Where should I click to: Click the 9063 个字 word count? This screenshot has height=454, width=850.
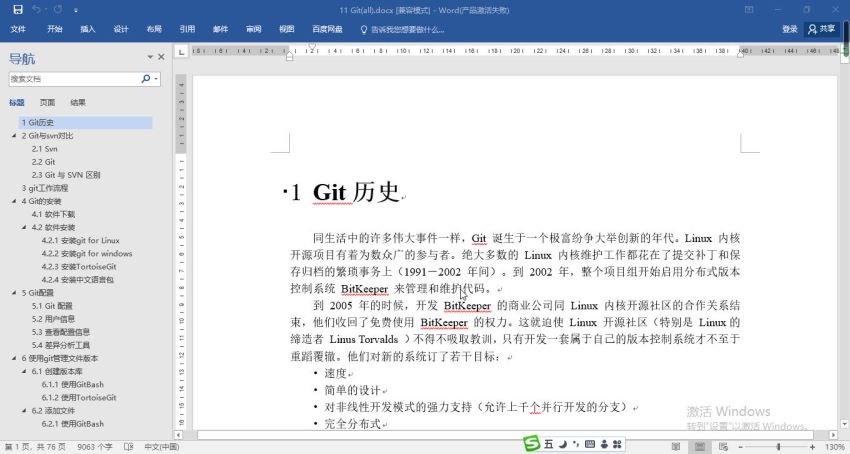coord(94,447)
